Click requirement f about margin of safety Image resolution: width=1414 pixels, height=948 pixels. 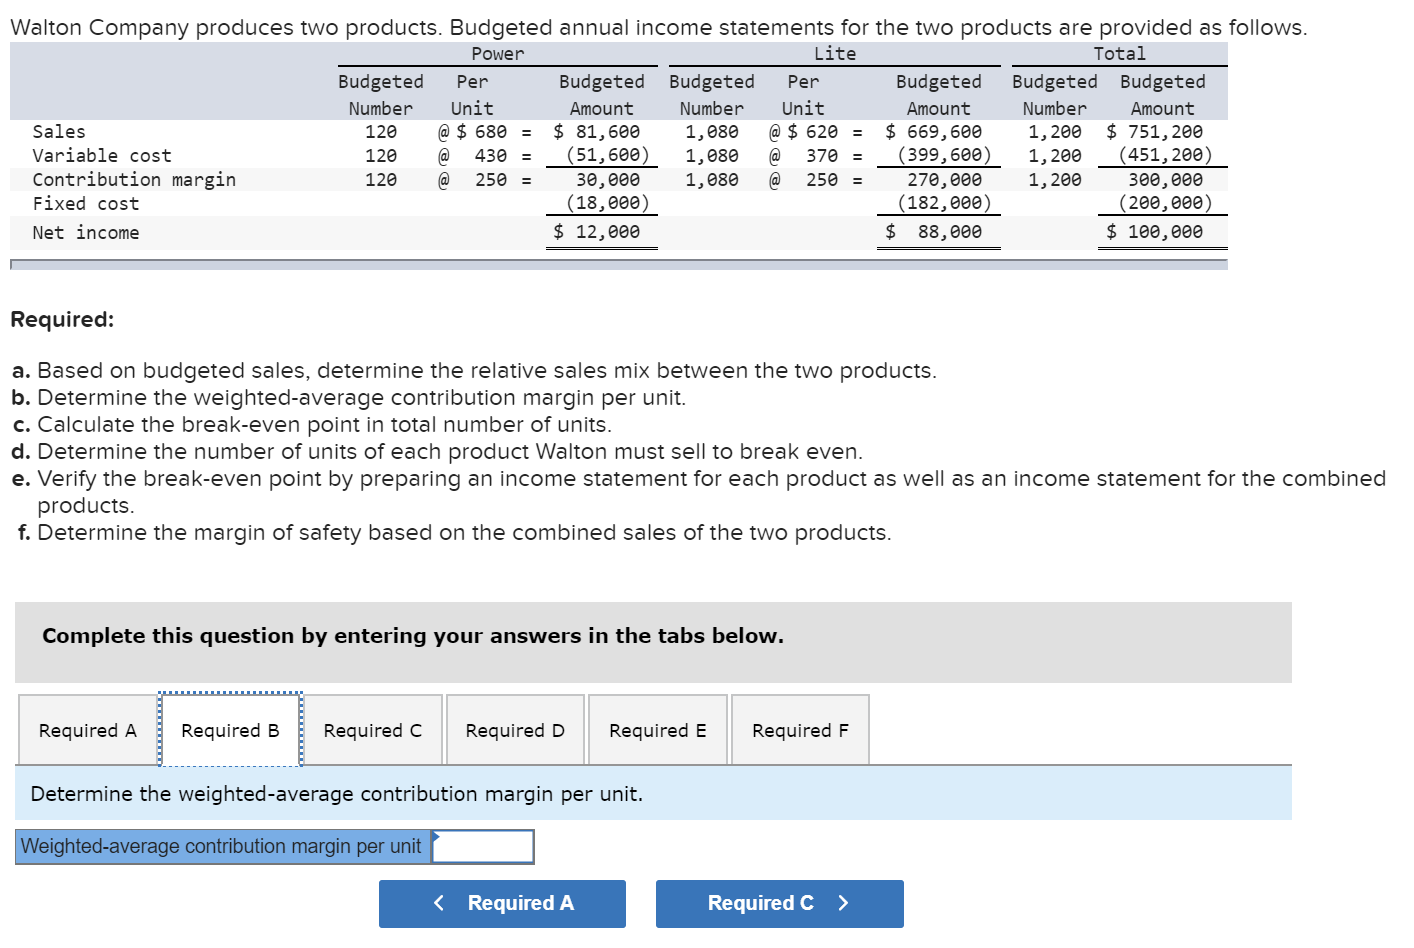(454, 533)
